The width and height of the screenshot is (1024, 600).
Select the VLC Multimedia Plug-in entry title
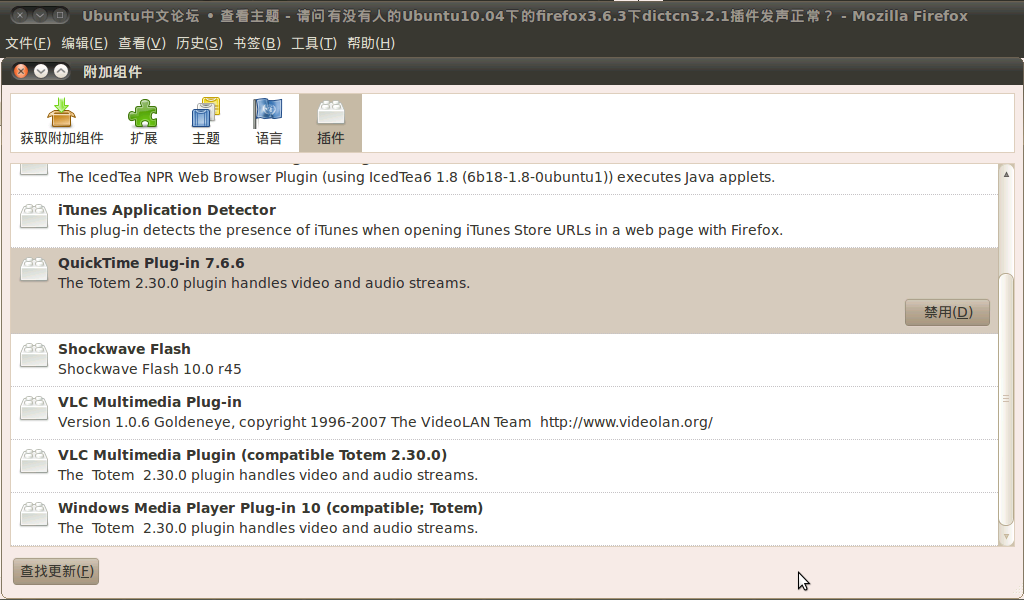150,402
